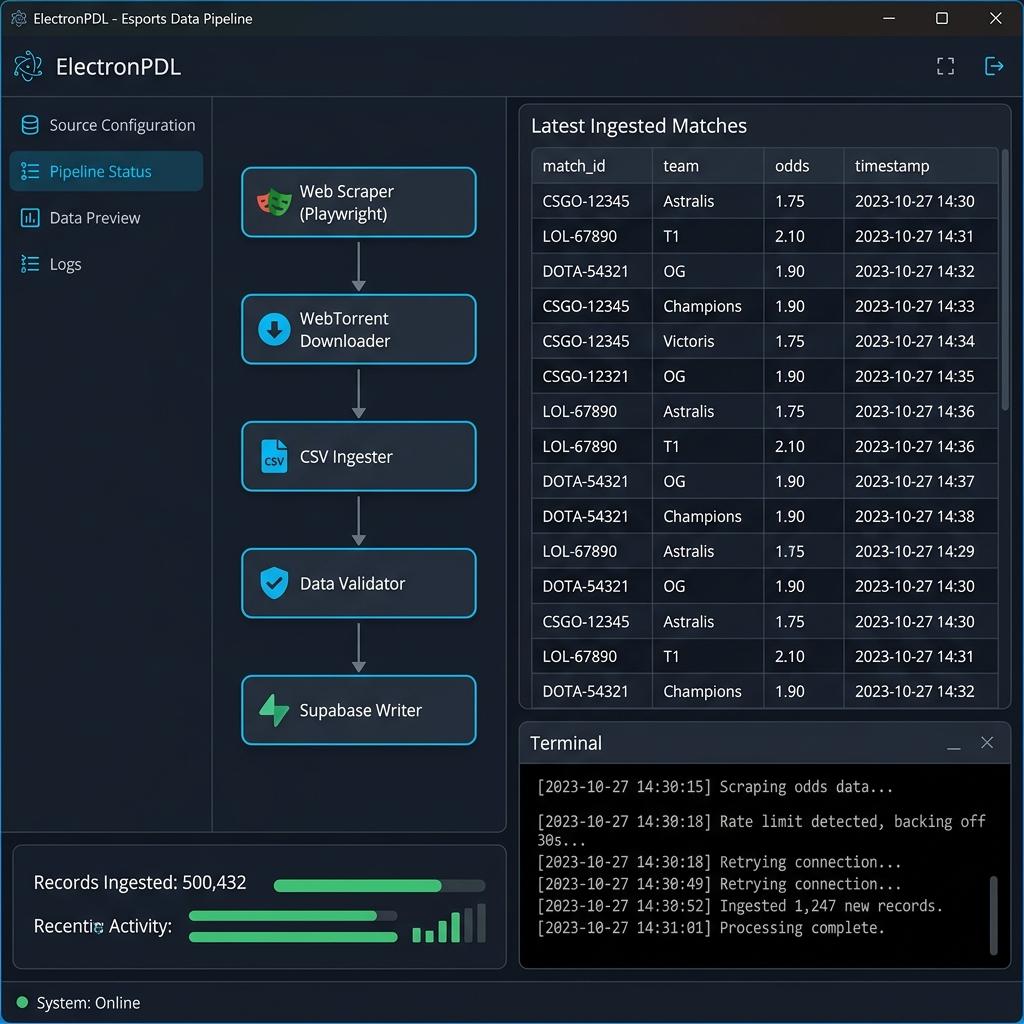Click the Victoris team cell
This screenshot has width=1024, height=1024.
[708, 341]
